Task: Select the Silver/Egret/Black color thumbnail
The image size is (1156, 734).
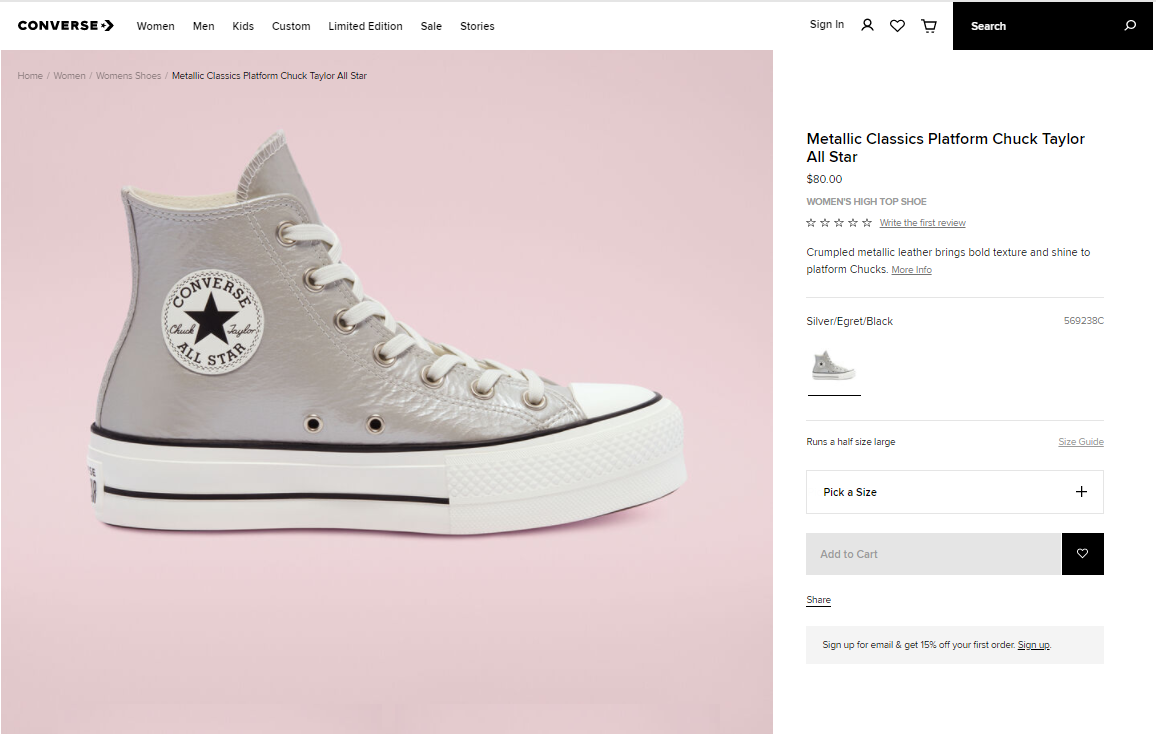Action: [834, 366]
